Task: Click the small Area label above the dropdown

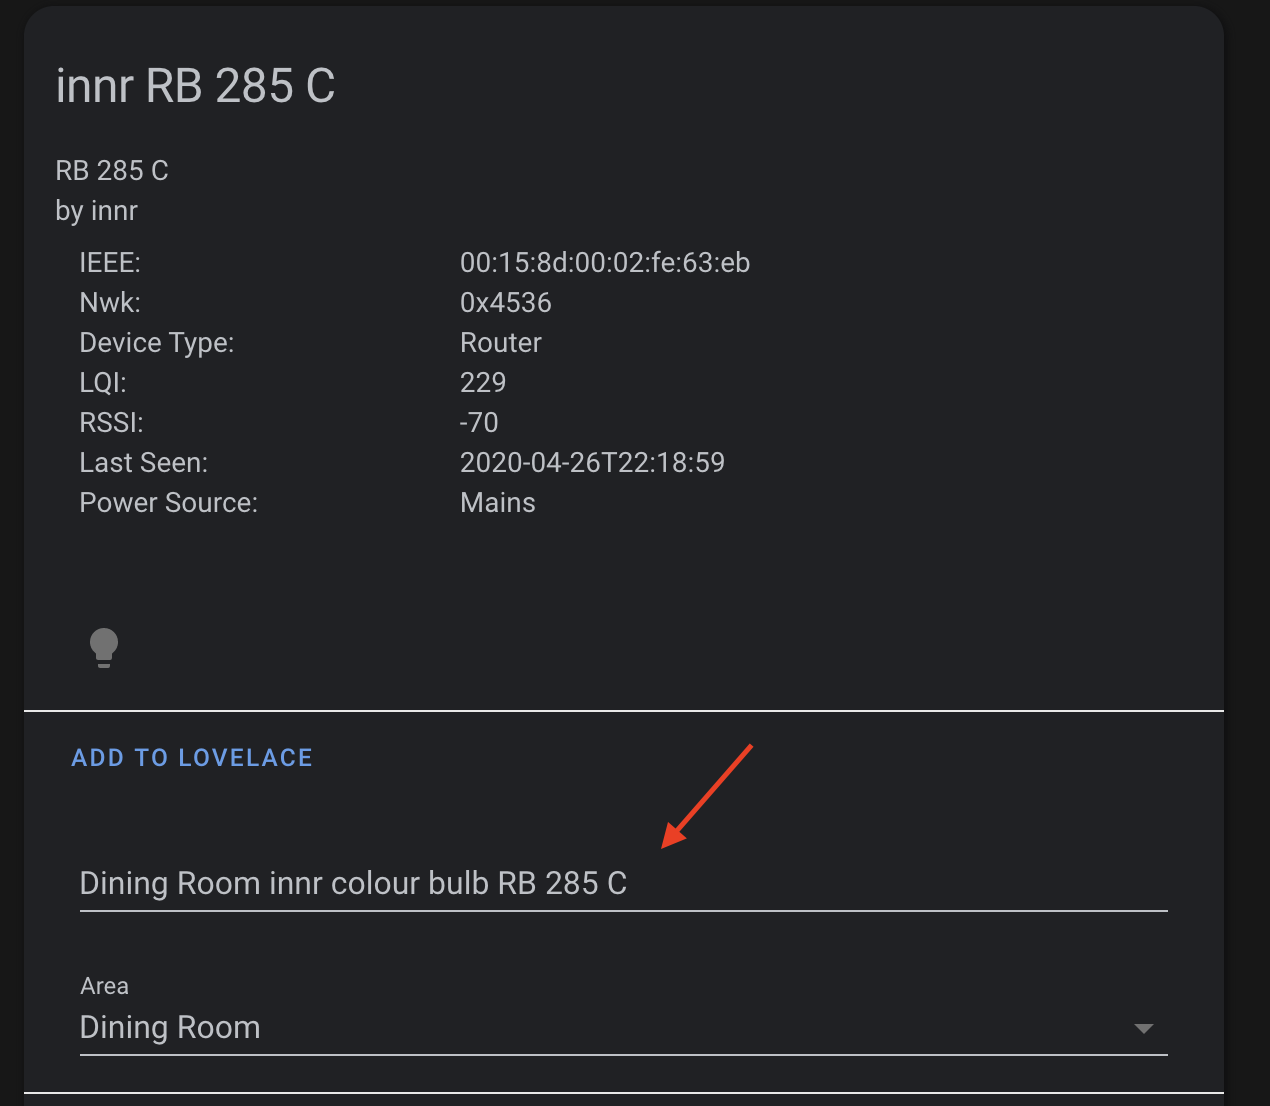Action: tap(104, 986)
